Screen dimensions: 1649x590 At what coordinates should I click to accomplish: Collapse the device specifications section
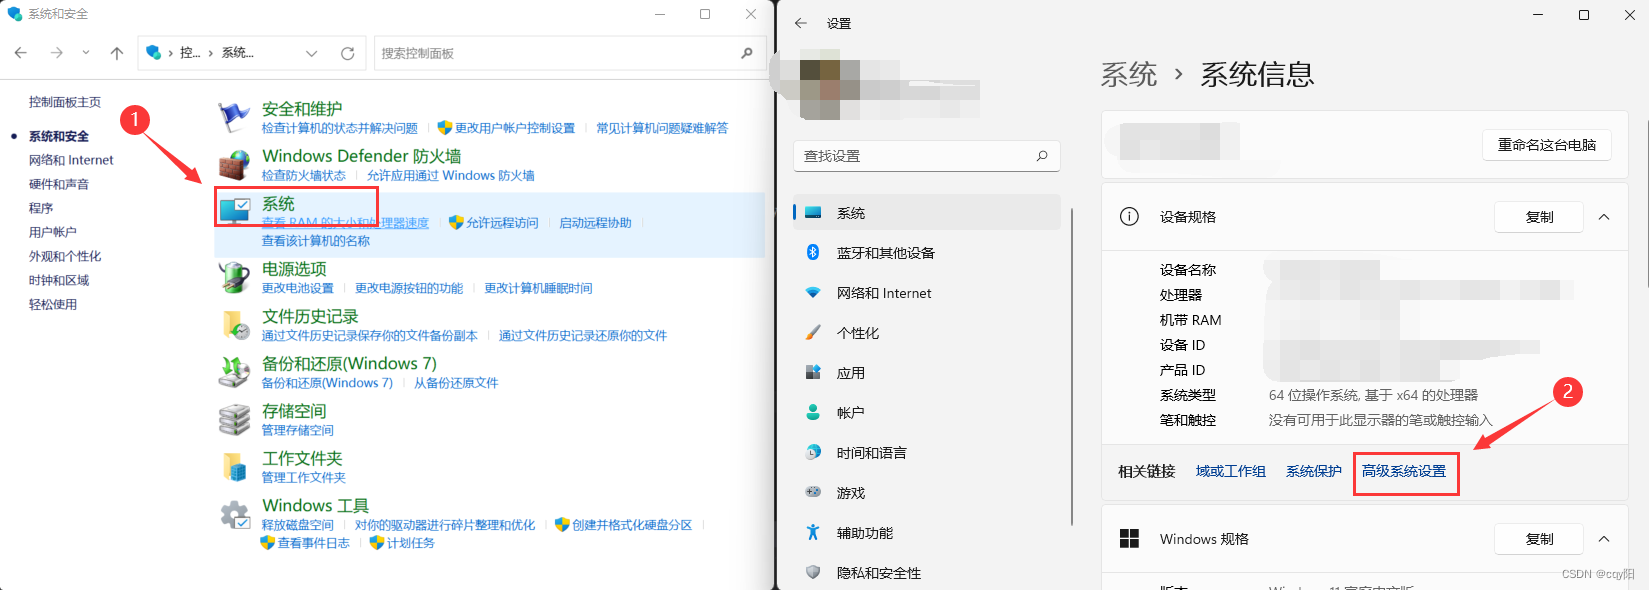[x=1604, y=217]
